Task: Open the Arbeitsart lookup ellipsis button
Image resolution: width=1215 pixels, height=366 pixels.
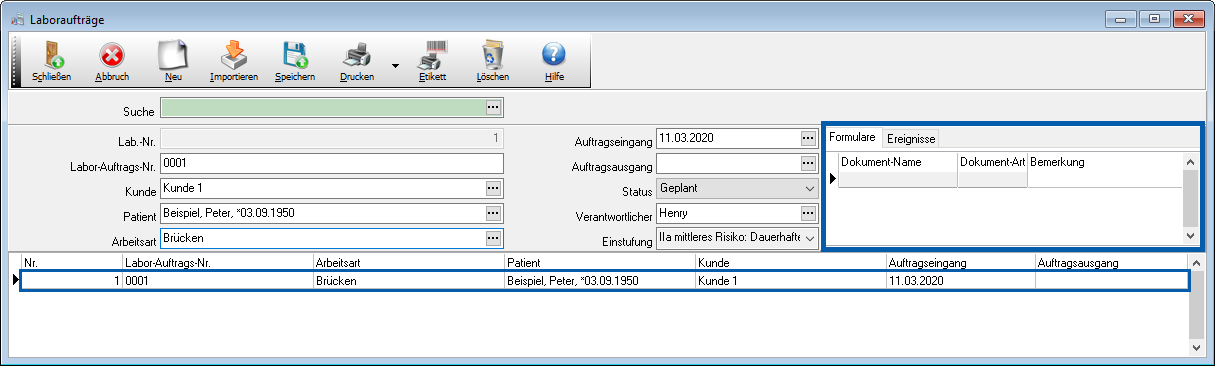Action: (494, 238)
